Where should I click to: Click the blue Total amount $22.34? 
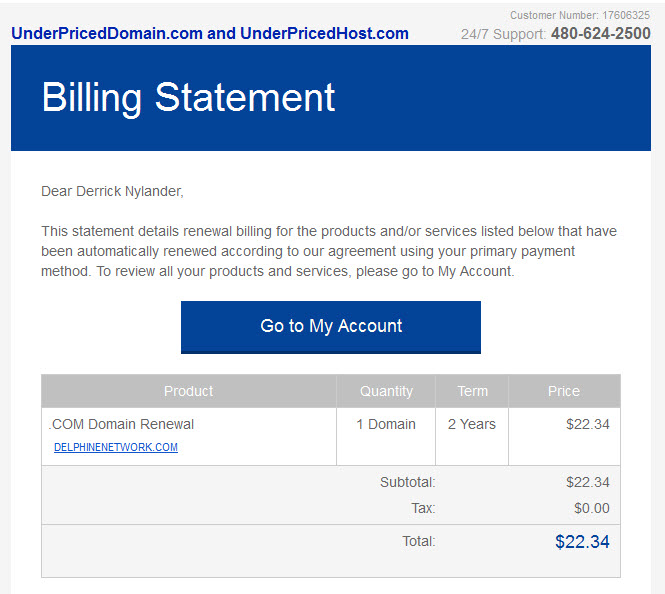(x=582, y=541)
